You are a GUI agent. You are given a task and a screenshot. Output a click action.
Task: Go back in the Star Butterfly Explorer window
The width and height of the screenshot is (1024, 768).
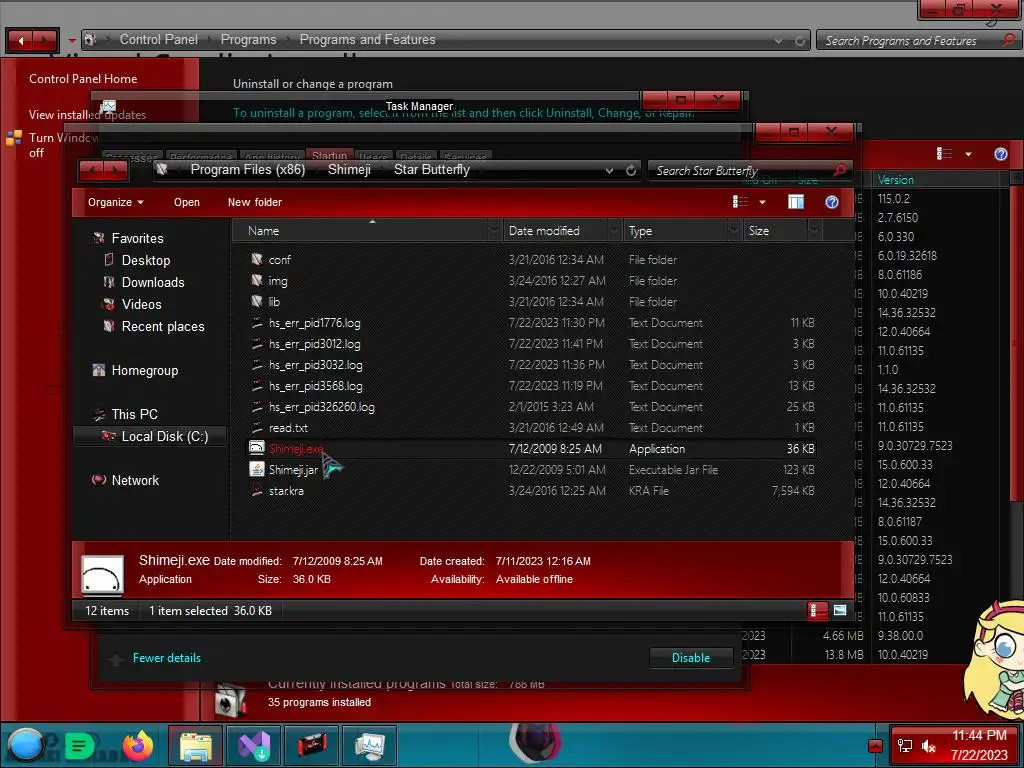point(92,171)
